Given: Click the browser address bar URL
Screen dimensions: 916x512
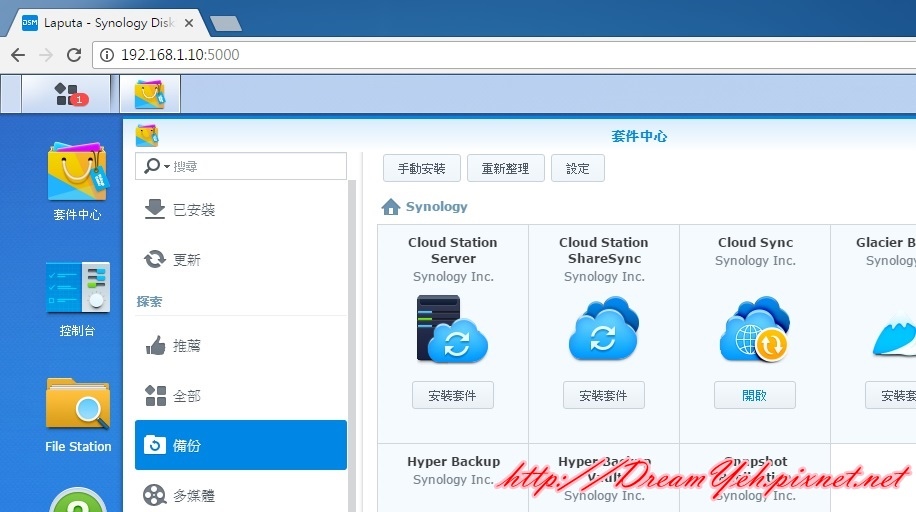Looking at the screenshot, I should pyautogui.click(x=180, y=55).
